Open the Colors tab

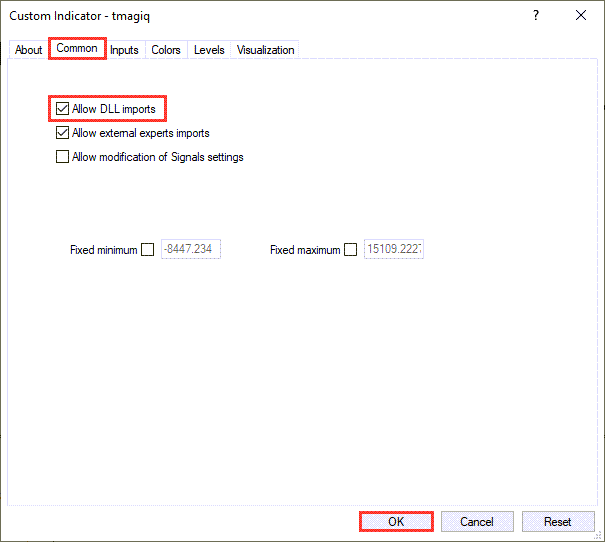[x=166, y=50]
